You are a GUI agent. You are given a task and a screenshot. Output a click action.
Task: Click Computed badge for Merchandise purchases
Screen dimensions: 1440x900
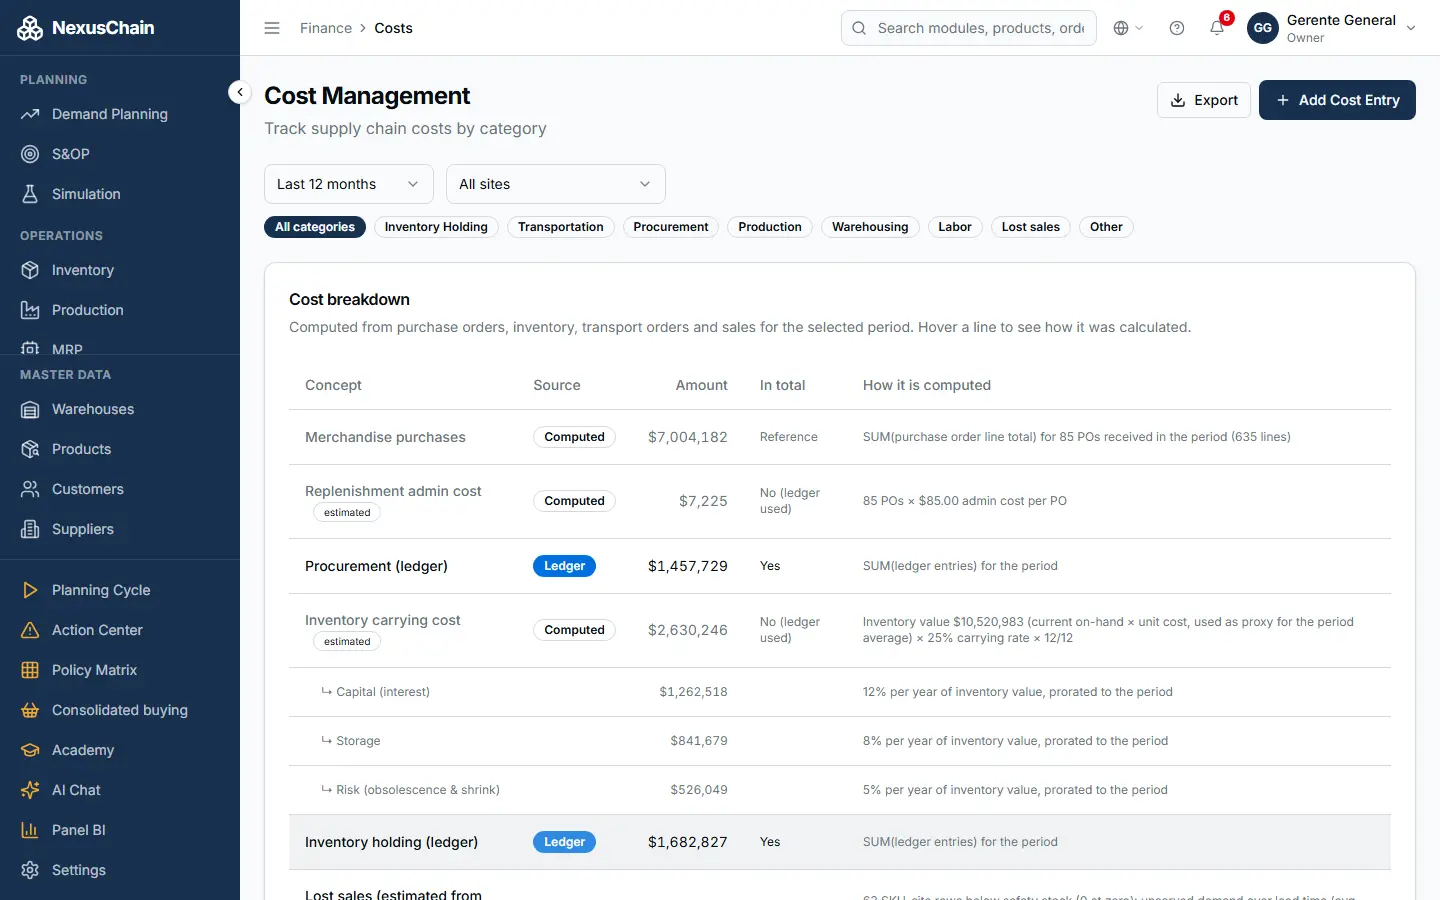574,437
